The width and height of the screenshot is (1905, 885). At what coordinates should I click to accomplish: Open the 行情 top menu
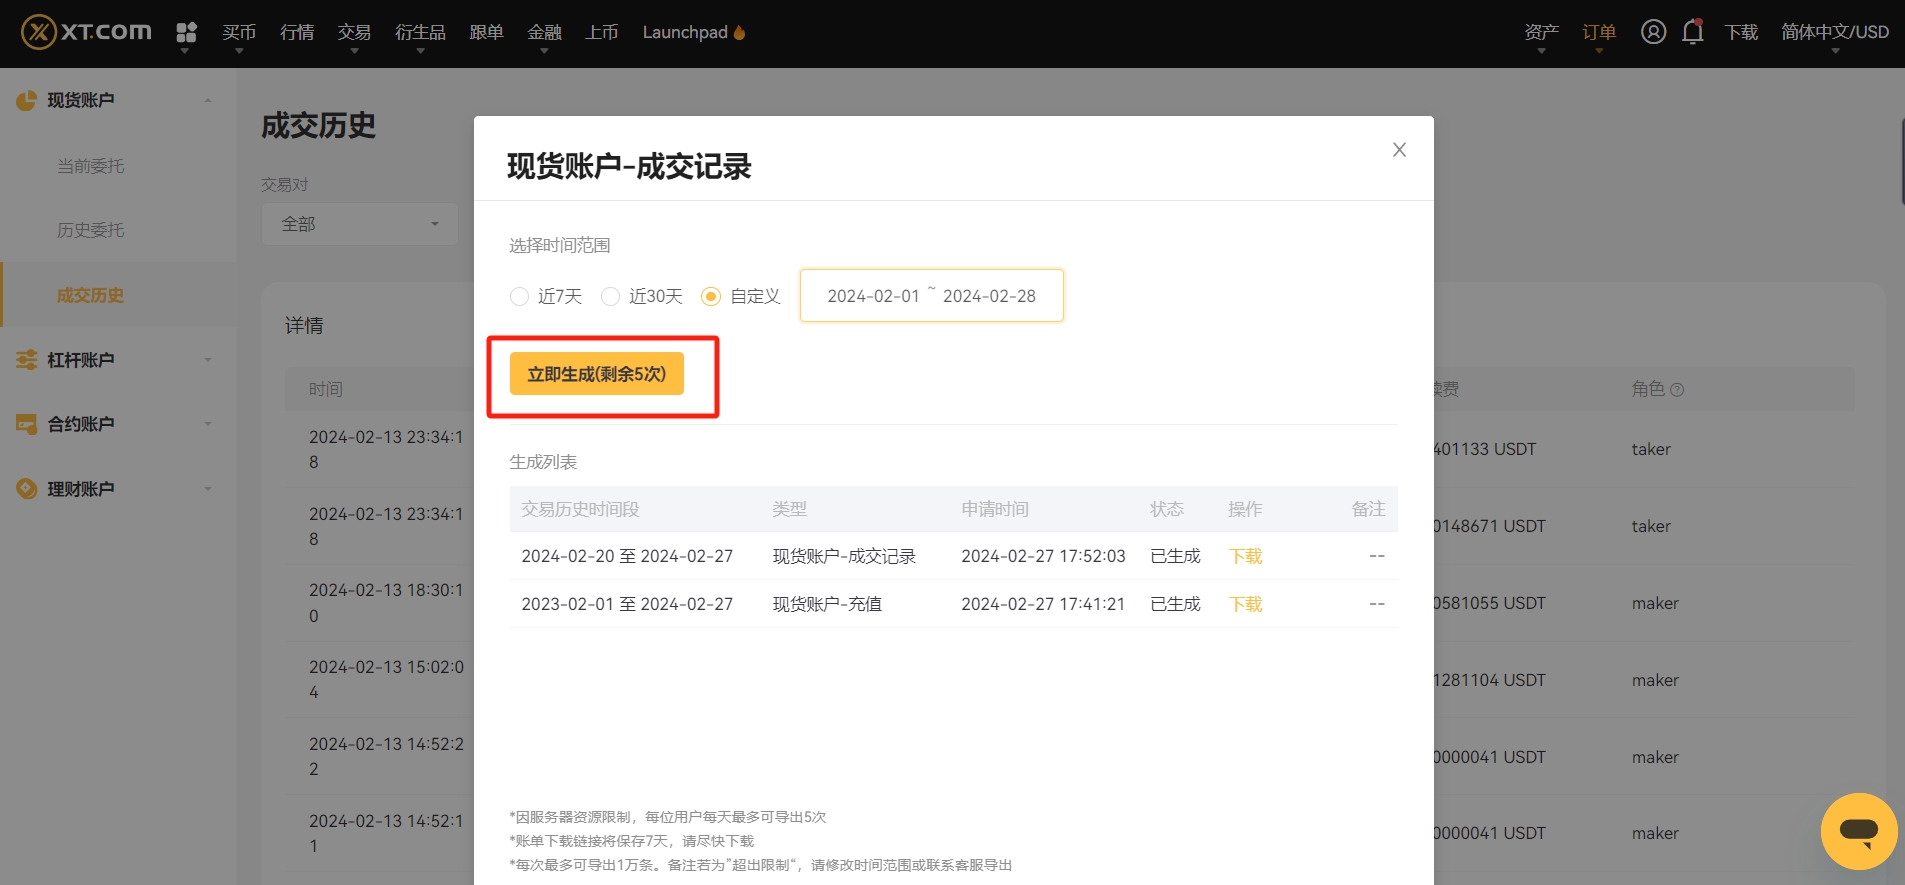(297, 32)
